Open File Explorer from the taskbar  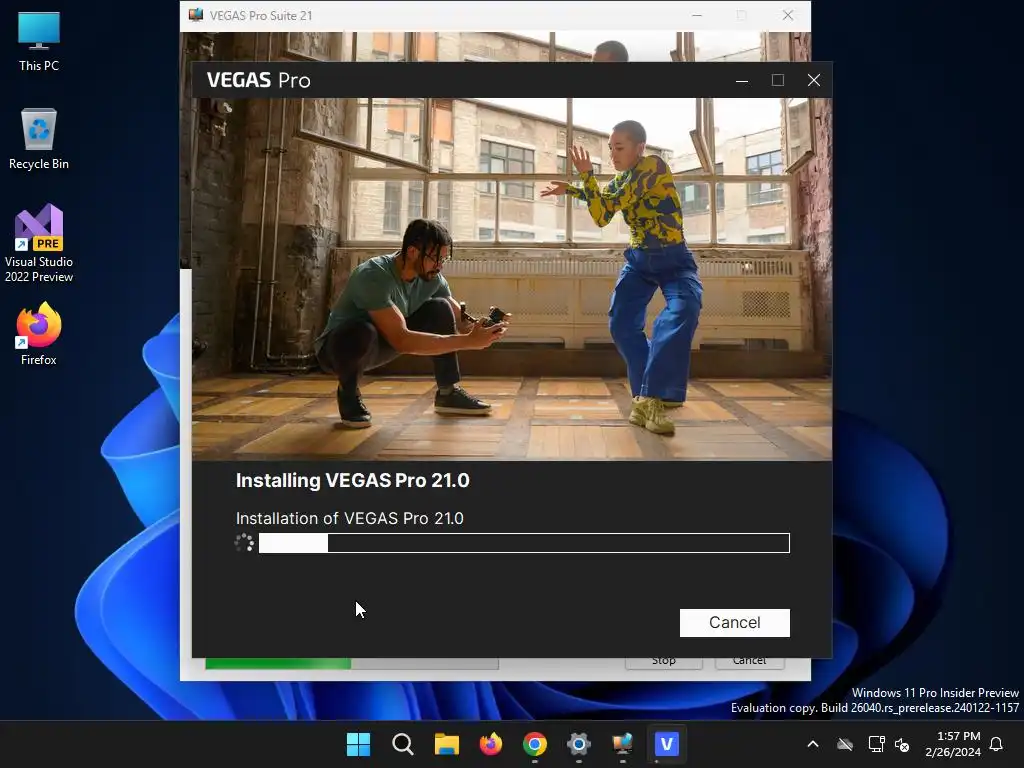[447, 744]
